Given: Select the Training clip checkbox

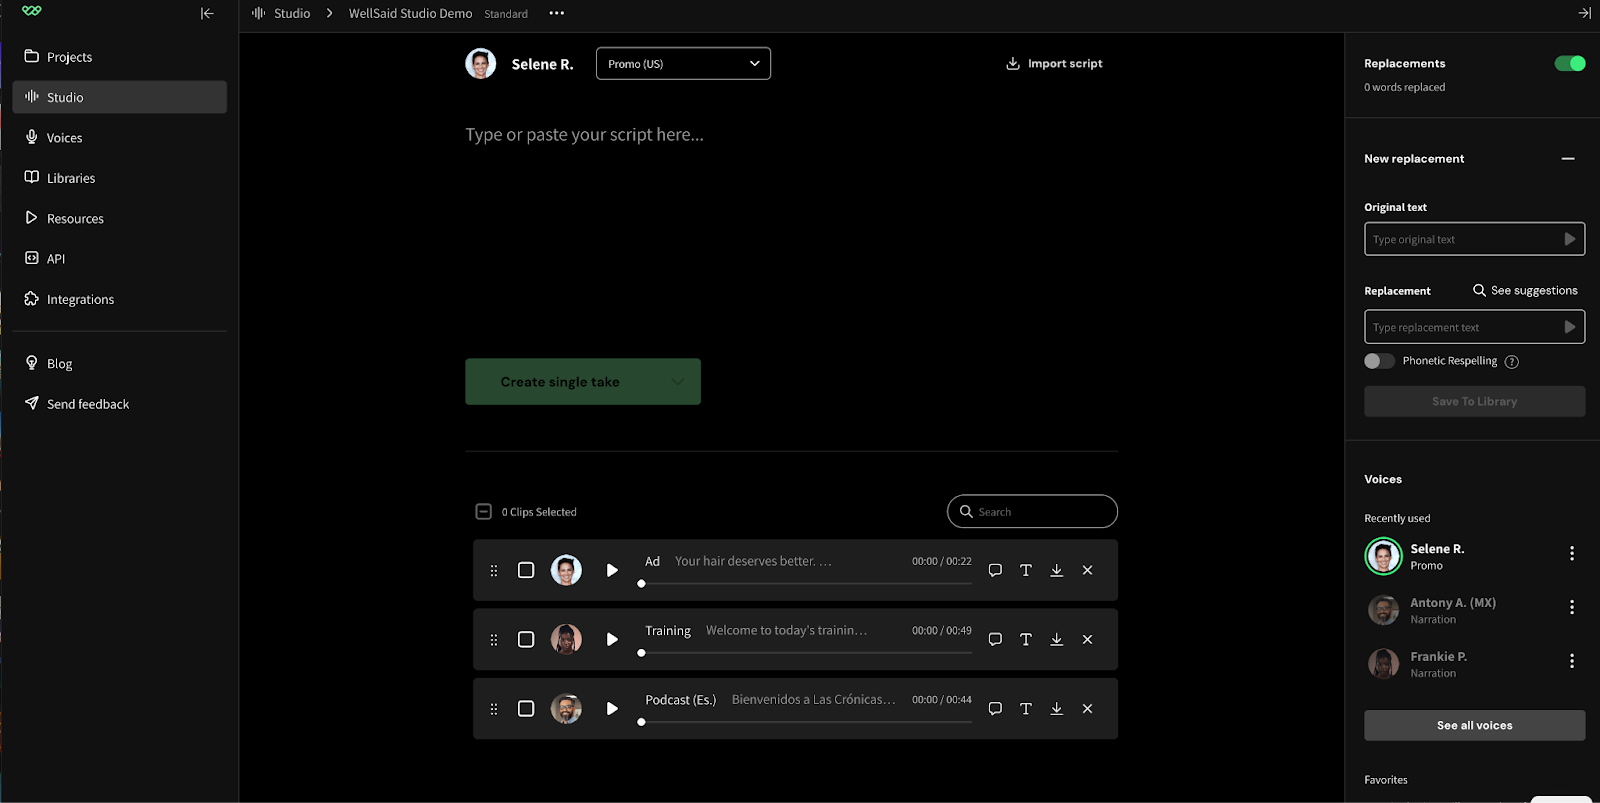Looking at the screenshot, I should click(x=526, y=639).
